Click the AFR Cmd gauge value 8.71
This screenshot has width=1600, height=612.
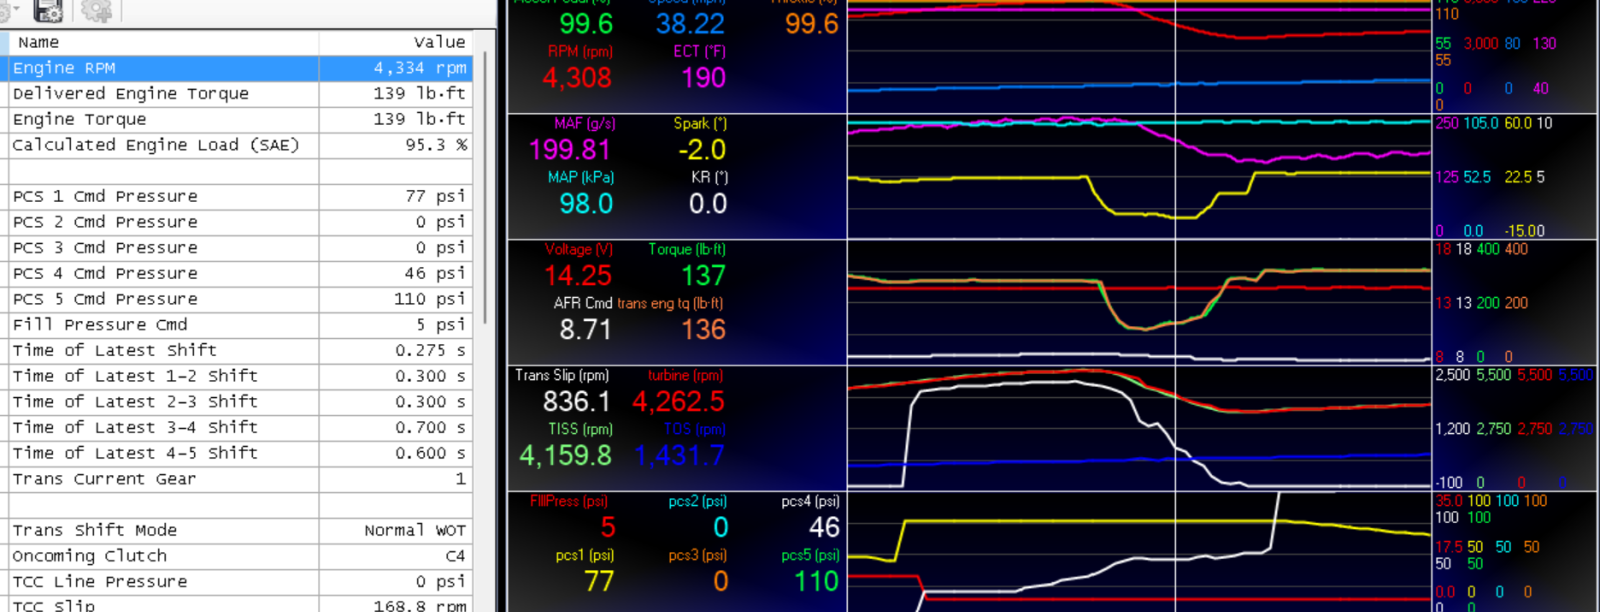coord(585,330)
